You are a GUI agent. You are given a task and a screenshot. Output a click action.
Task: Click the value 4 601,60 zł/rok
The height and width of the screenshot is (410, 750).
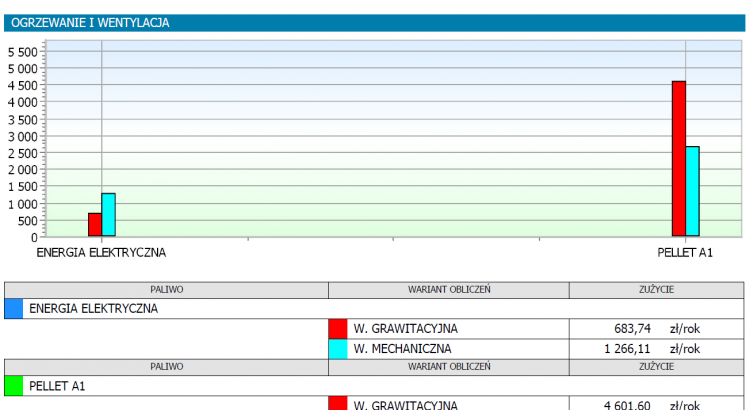[x=652, y=405]
